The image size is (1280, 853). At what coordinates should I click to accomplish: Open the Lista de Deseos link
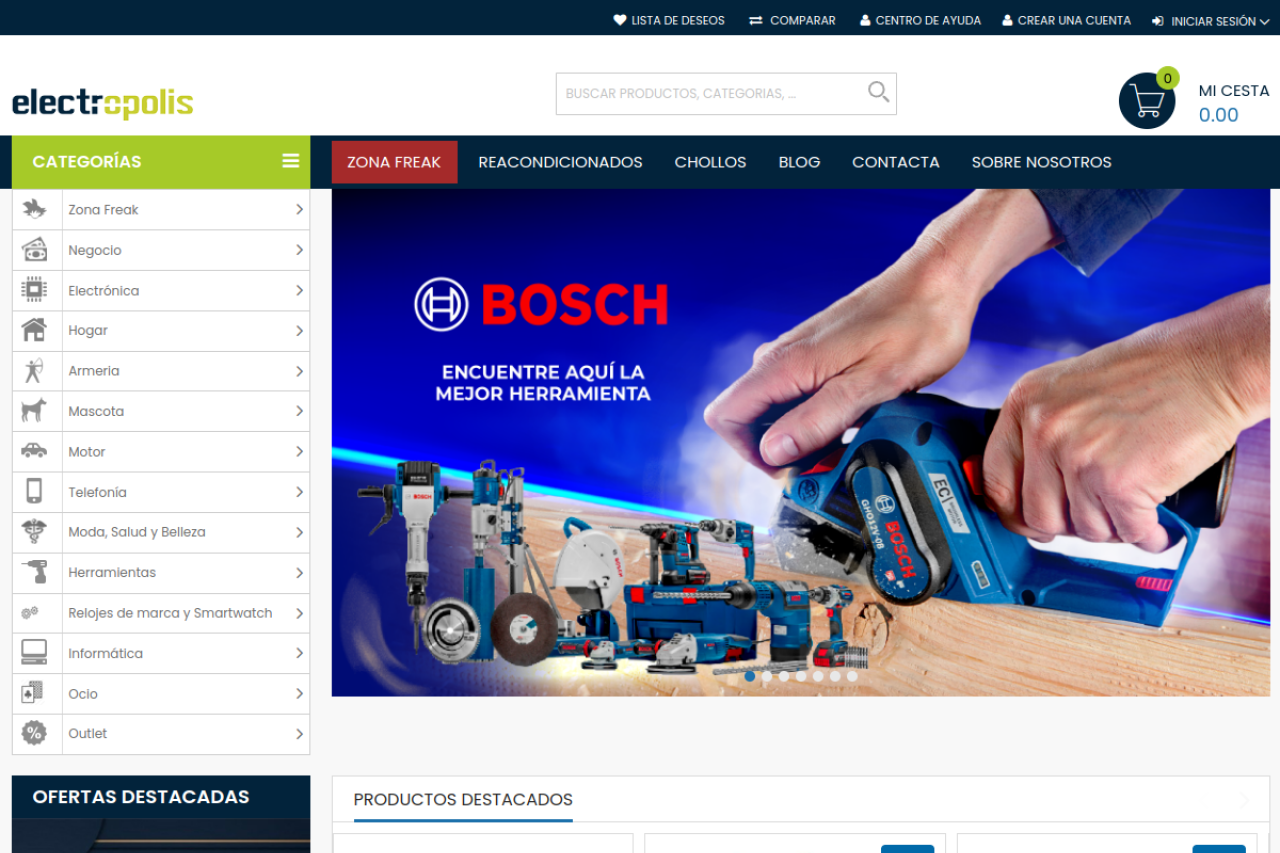click(x=669, y=20)
